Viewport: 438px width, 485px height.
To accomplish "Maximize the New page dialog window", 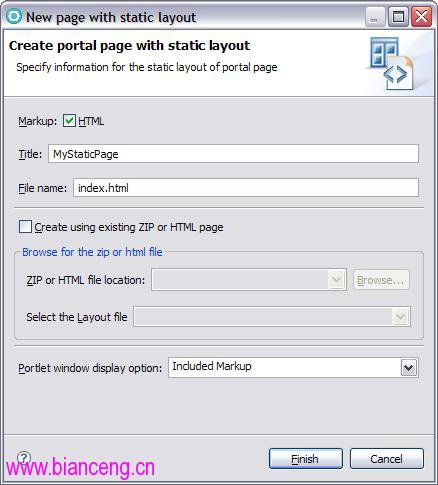I will (398, 17).
